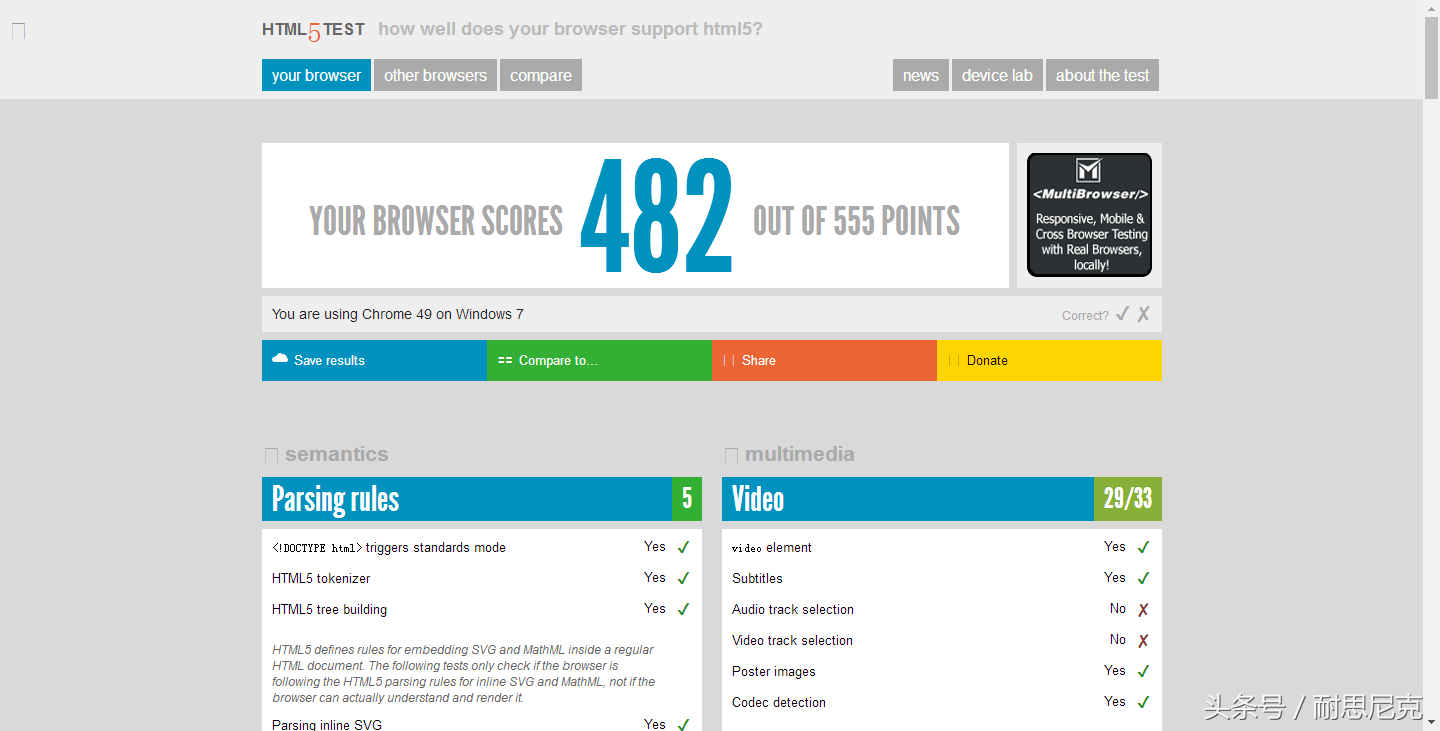Open about the test page
This screenshot has width=1440, height=731.
pyautogui.click(x=1102, y=75)
